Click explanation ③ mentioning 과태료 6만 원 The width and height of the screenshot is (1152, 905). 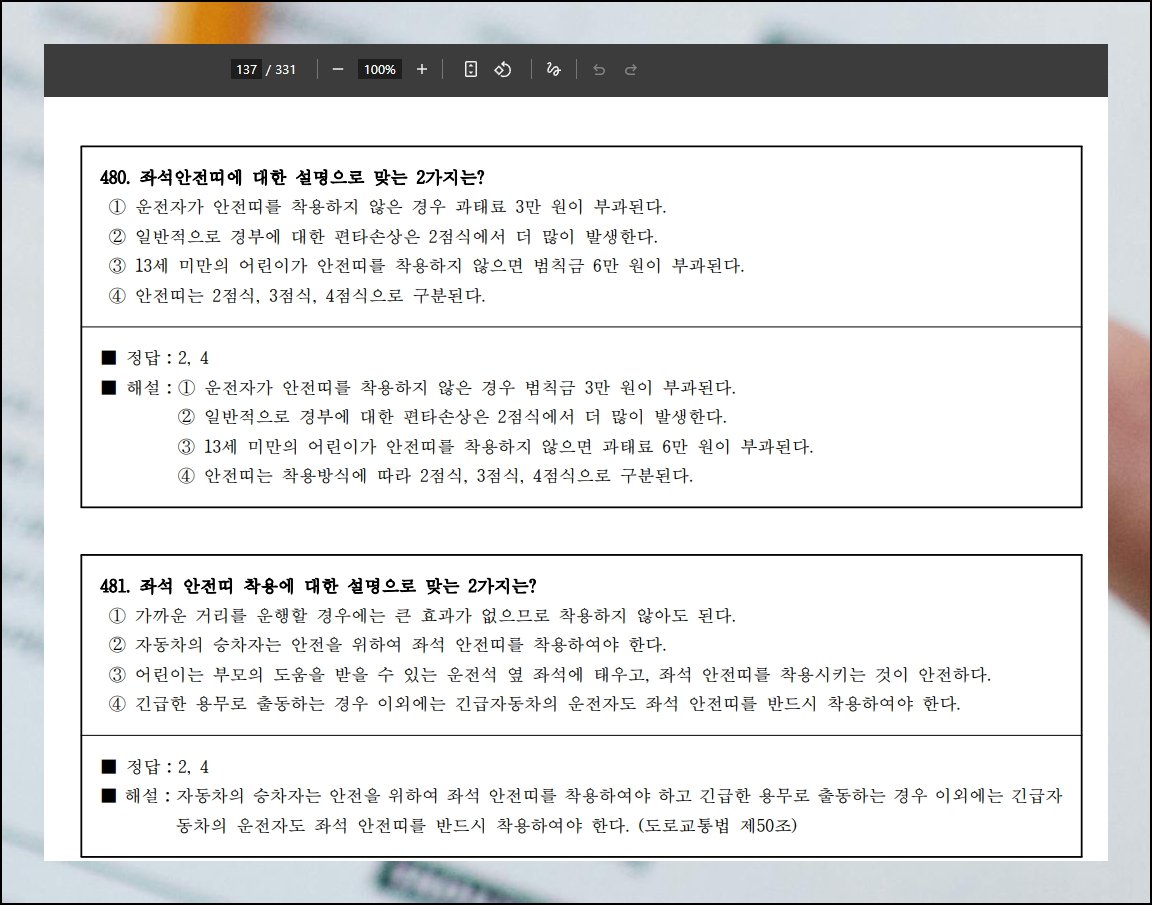(495, 446)
